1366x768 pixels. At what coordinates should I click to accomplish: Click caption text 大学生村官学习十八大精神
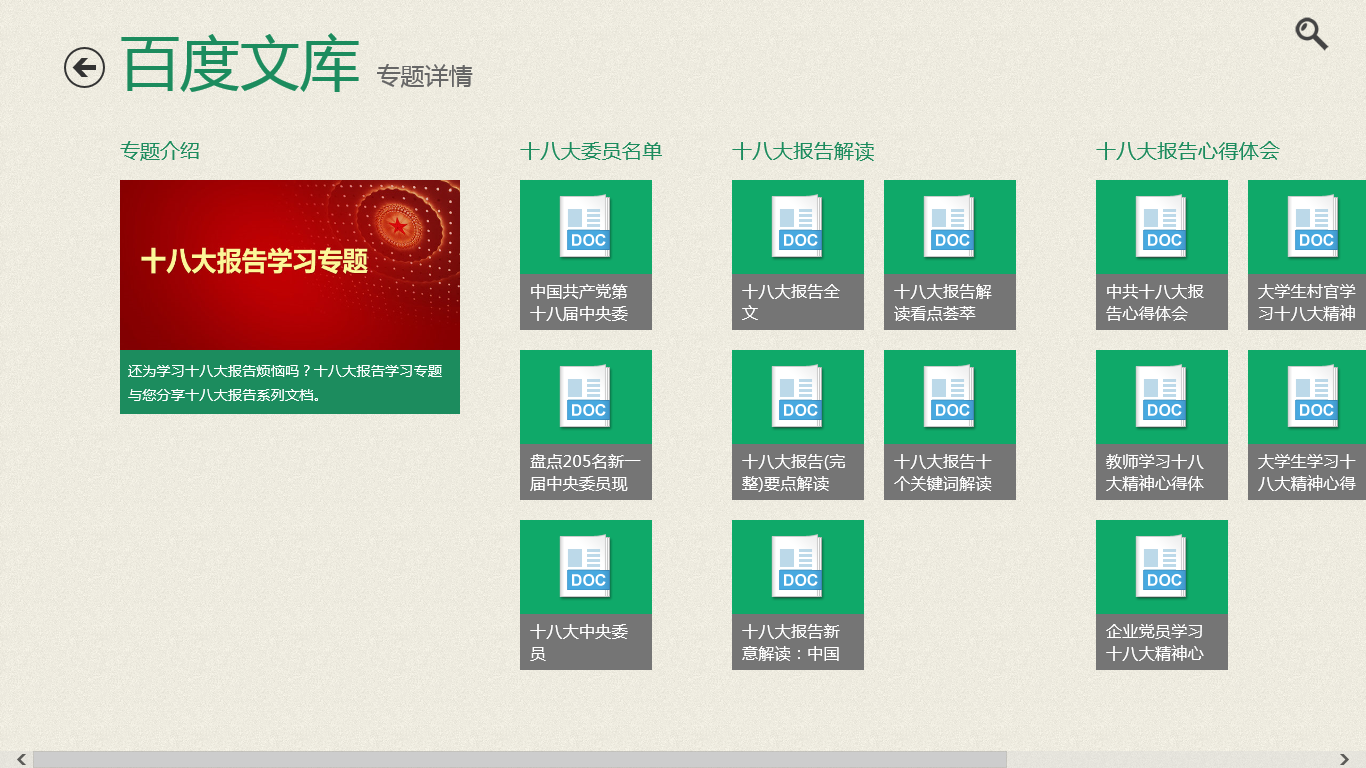1307,302
